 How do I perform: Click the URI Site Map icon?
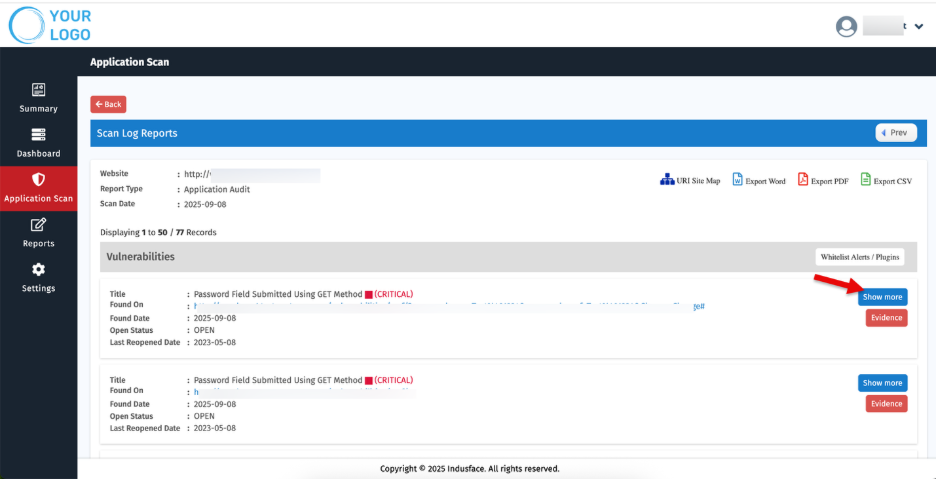[667, 179]
